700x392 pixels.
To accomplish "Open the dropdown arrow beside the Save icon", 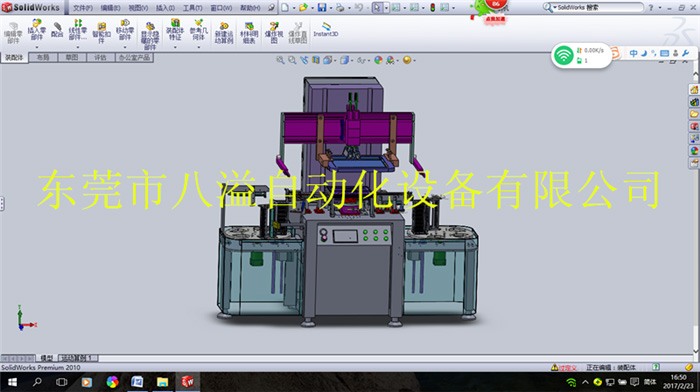I will coord(330,8).
